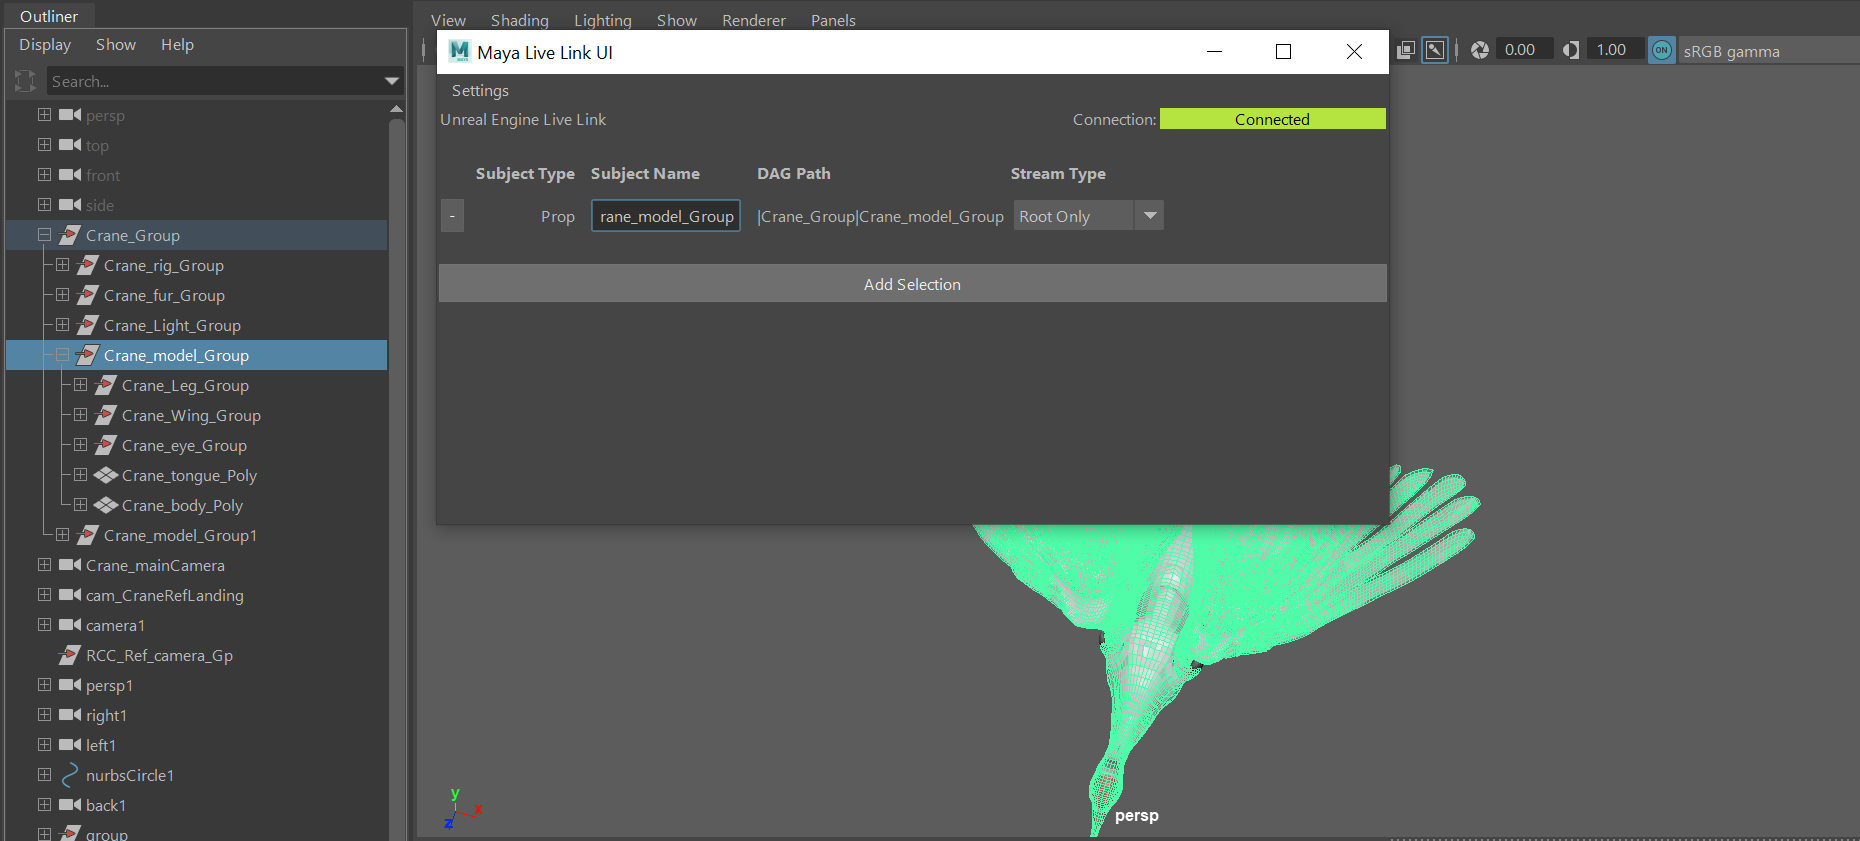Click the camera icon beside Crane_mainCamera
The height and width of the screenshot is (841, 1860).
click(70, 565)
